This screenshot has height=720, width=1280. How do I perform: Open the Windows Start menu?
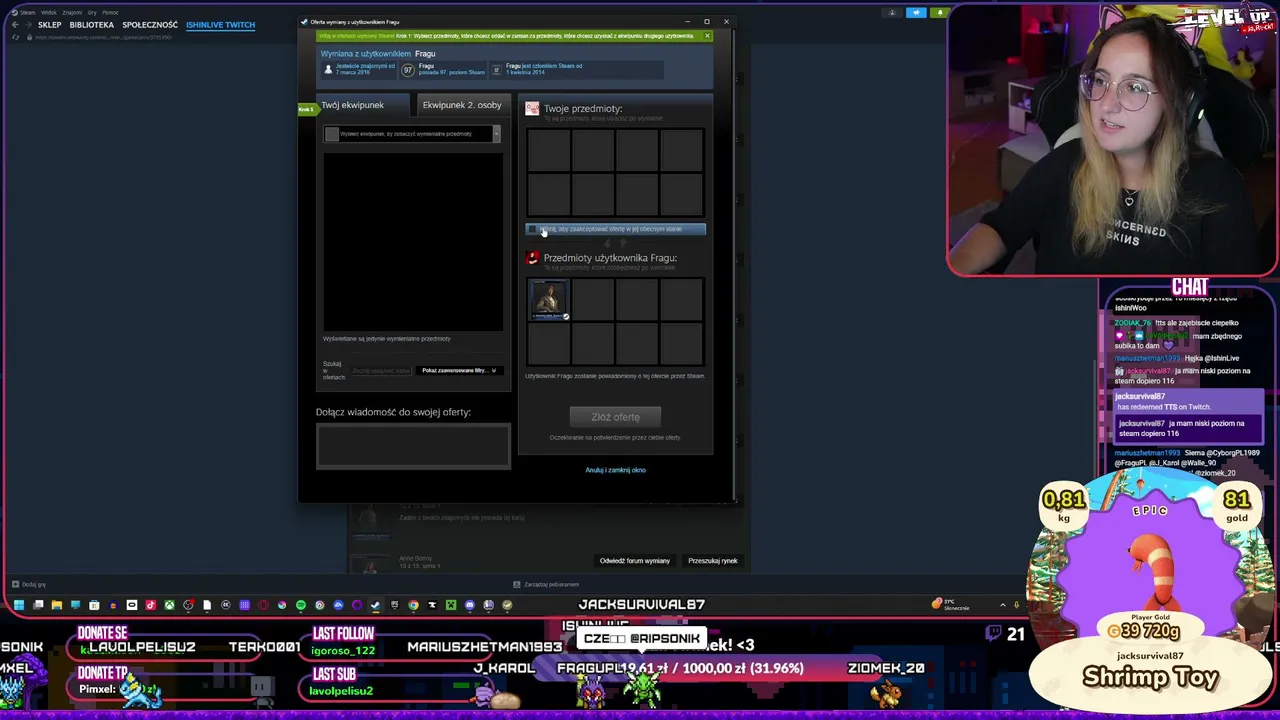coord(18,605)
